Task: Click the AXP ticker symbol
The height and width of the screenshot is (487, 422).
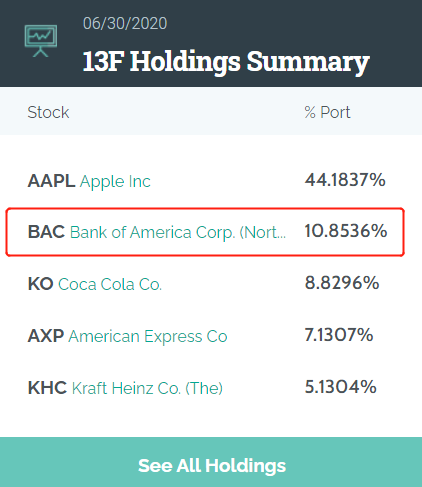Action: click(x=46, y=336)
